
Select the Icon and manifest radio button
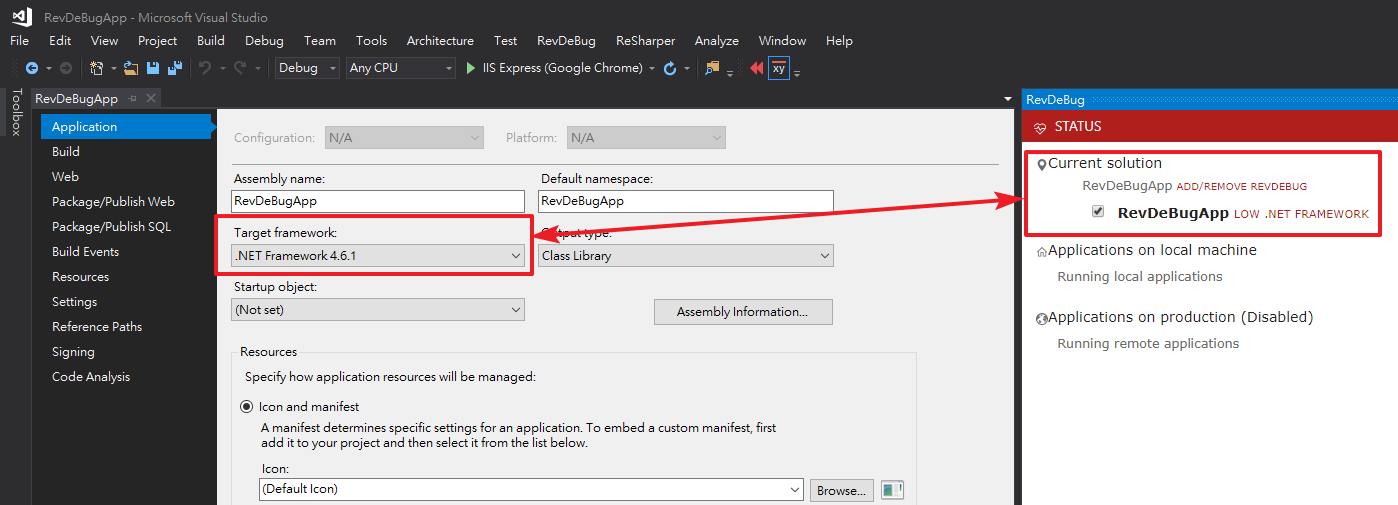[x=247, y=407]
